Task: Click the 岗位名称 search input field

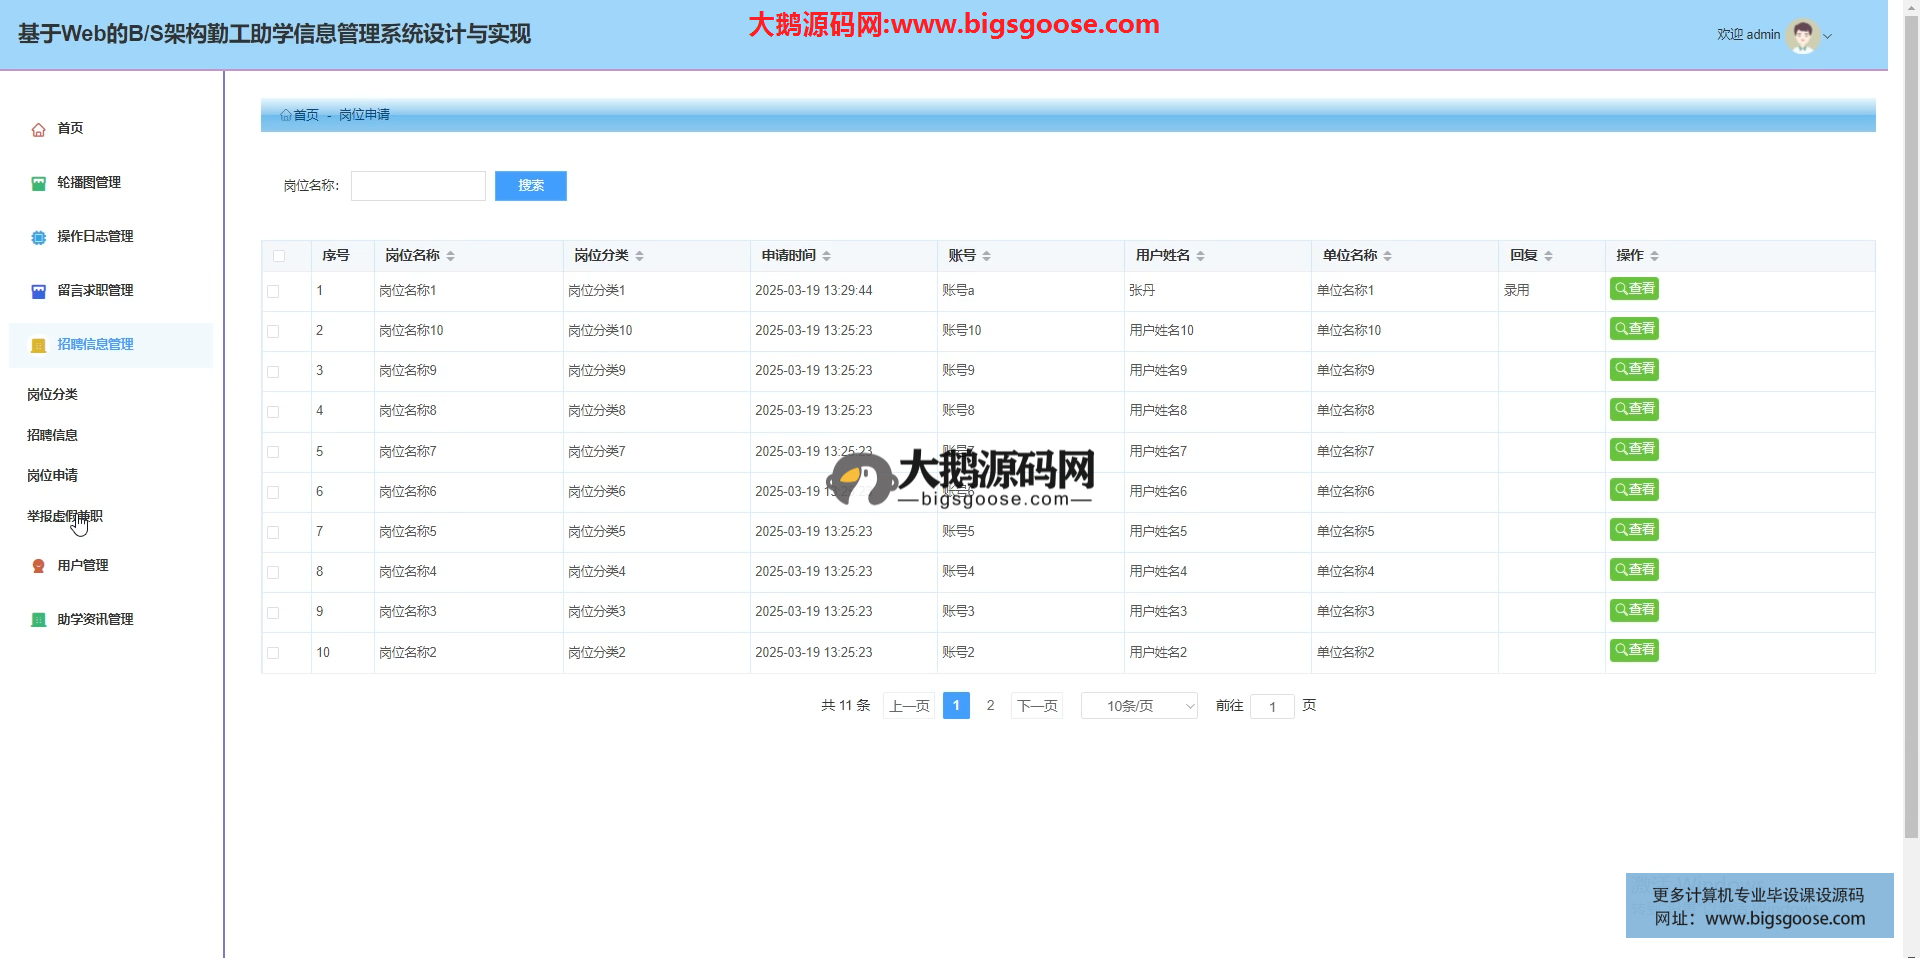Action: tap(418, 186)
